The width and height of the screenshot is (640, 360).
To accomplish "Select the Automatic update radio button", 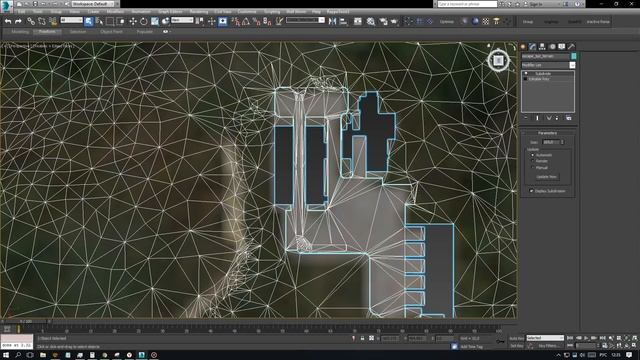I will 532,155.
